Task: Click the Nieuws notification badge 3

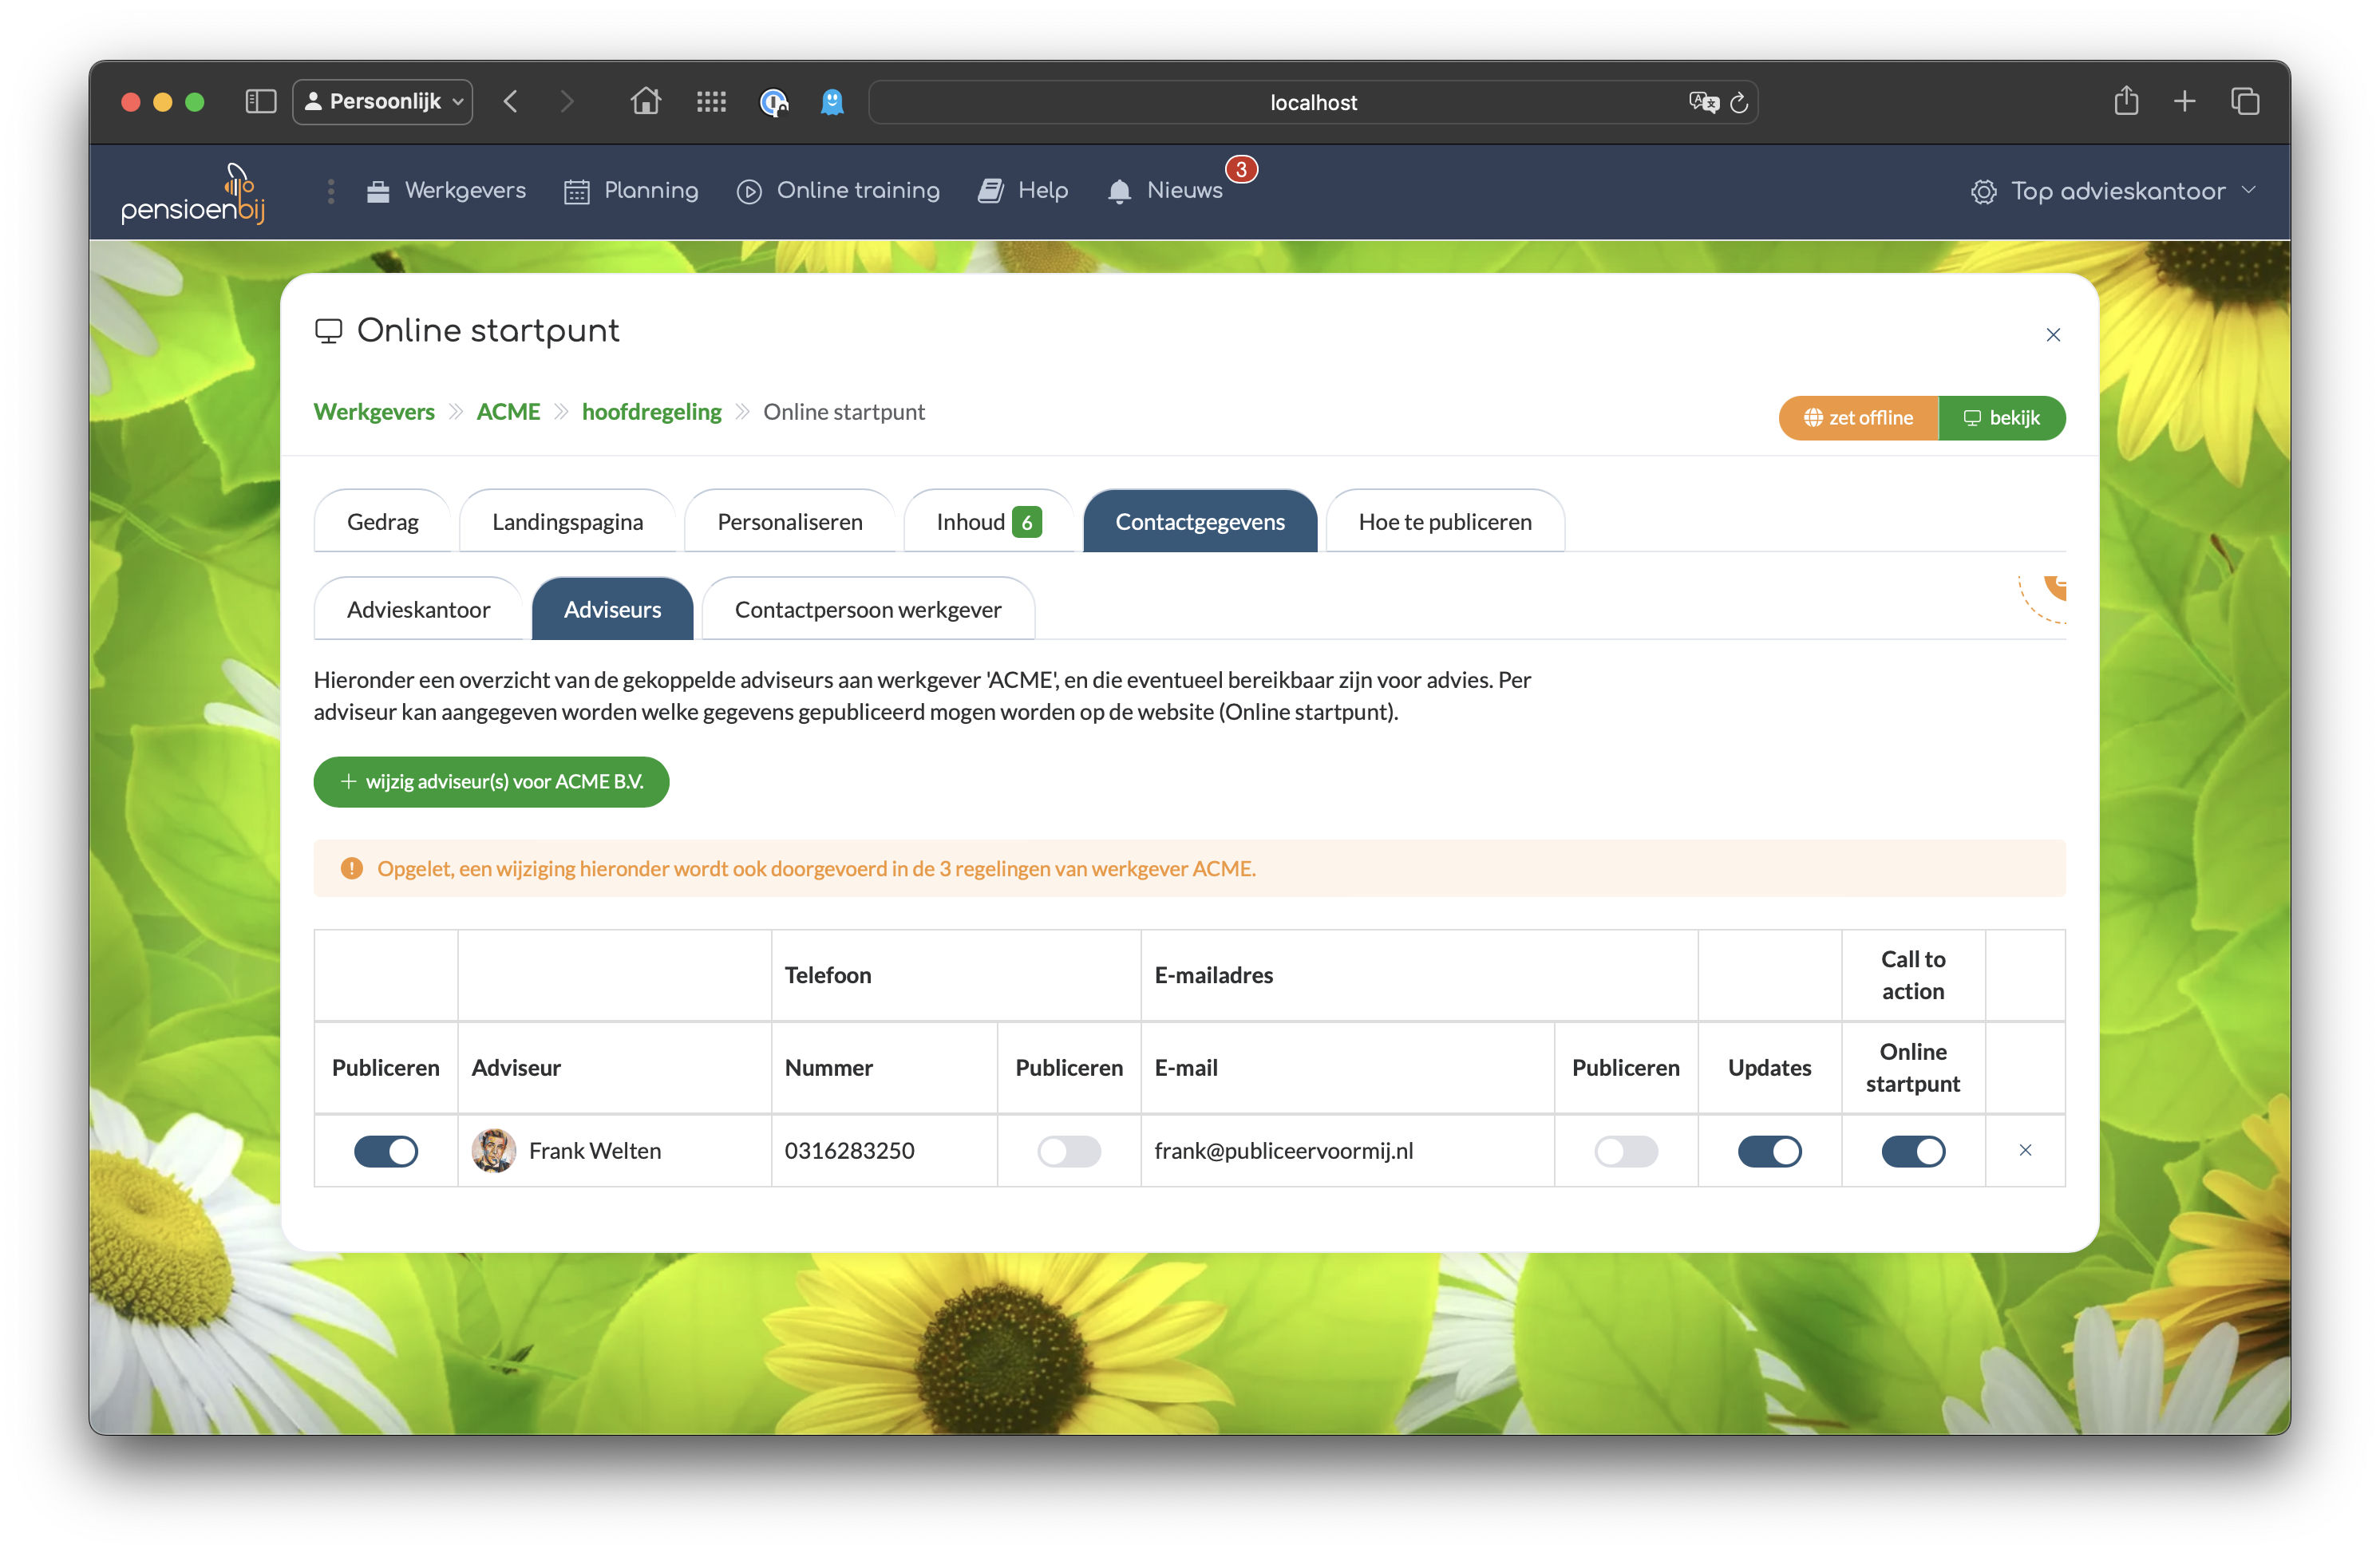Action: click(x=1241, y=169)
